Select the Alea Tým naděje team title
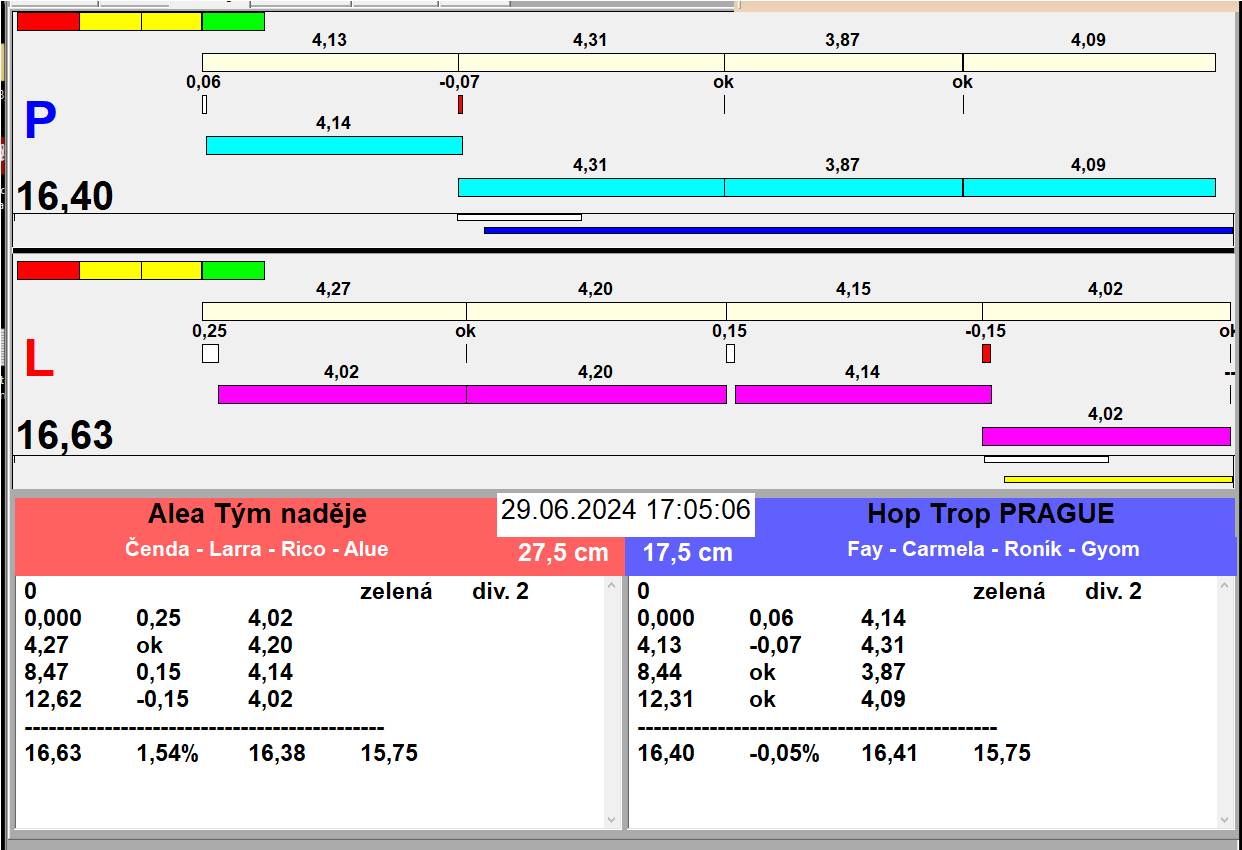Screen dimensions: 1242x850 257,514
